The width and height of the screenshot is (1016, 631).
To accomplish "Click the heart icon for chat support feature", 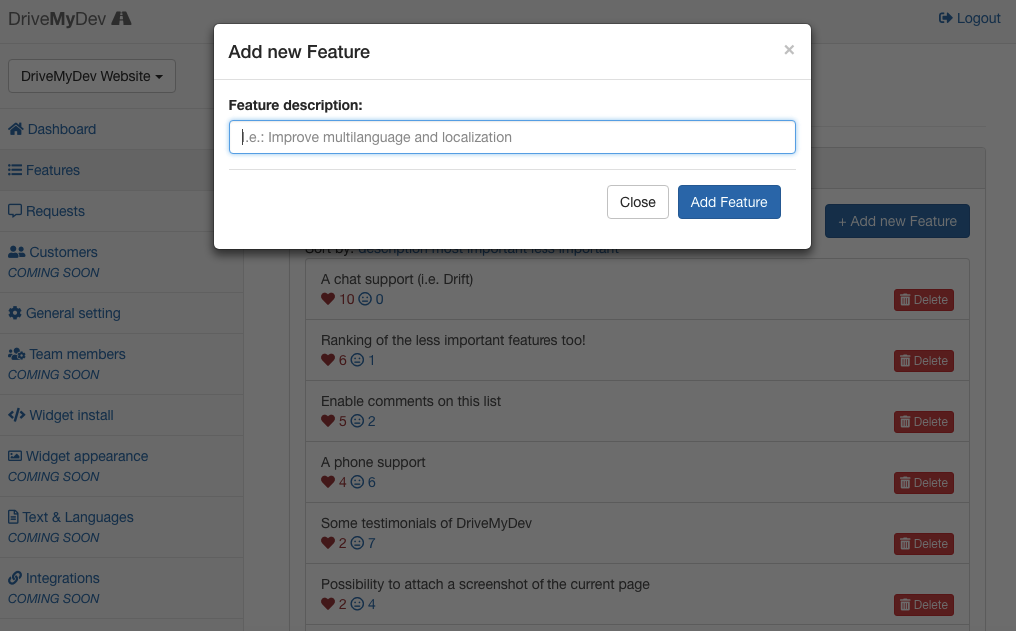I will point(327,299).
